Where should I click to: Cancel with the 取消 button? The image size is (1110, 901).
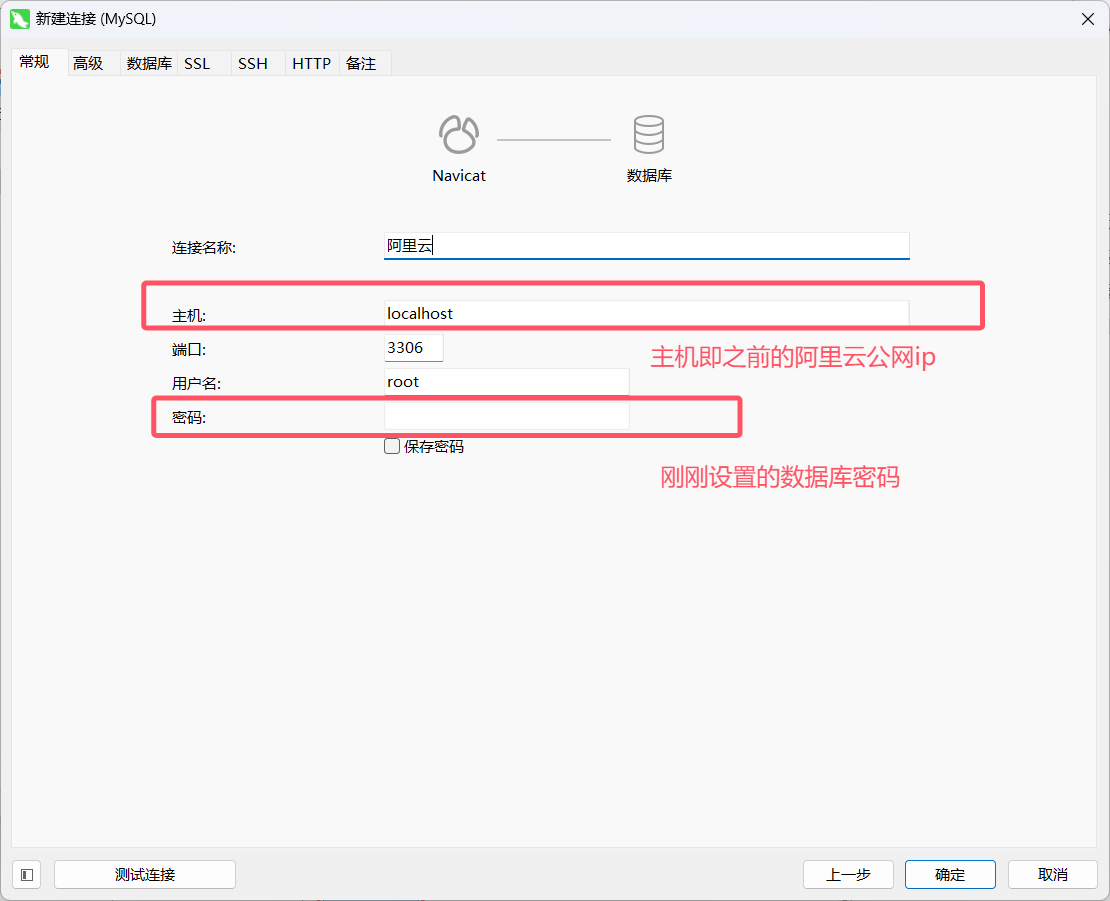click(x=1053, y=875)
